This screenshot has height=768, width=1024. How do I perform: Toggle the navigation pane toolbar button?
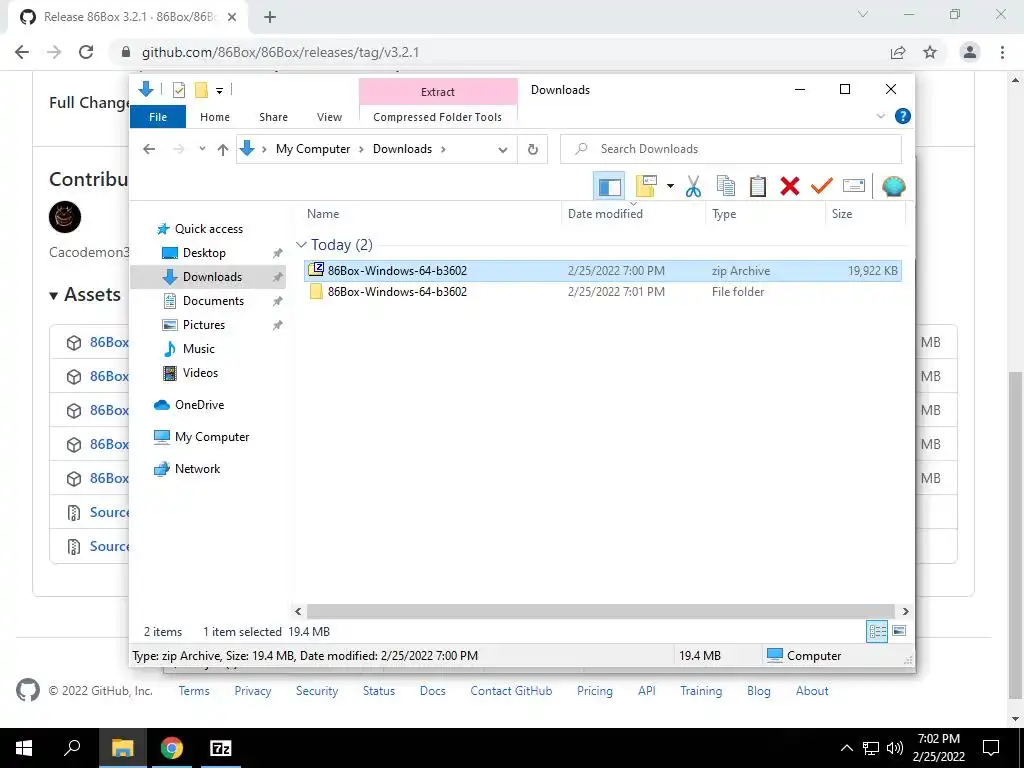(x=609, y=187)
